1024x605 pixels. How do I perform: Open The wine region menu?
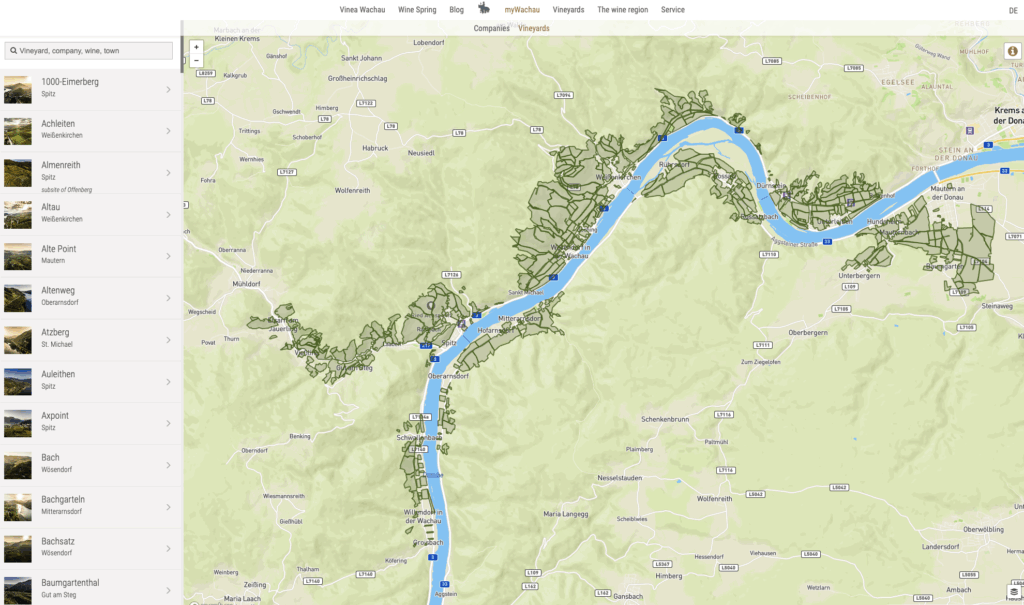click(x=622, y=10)
